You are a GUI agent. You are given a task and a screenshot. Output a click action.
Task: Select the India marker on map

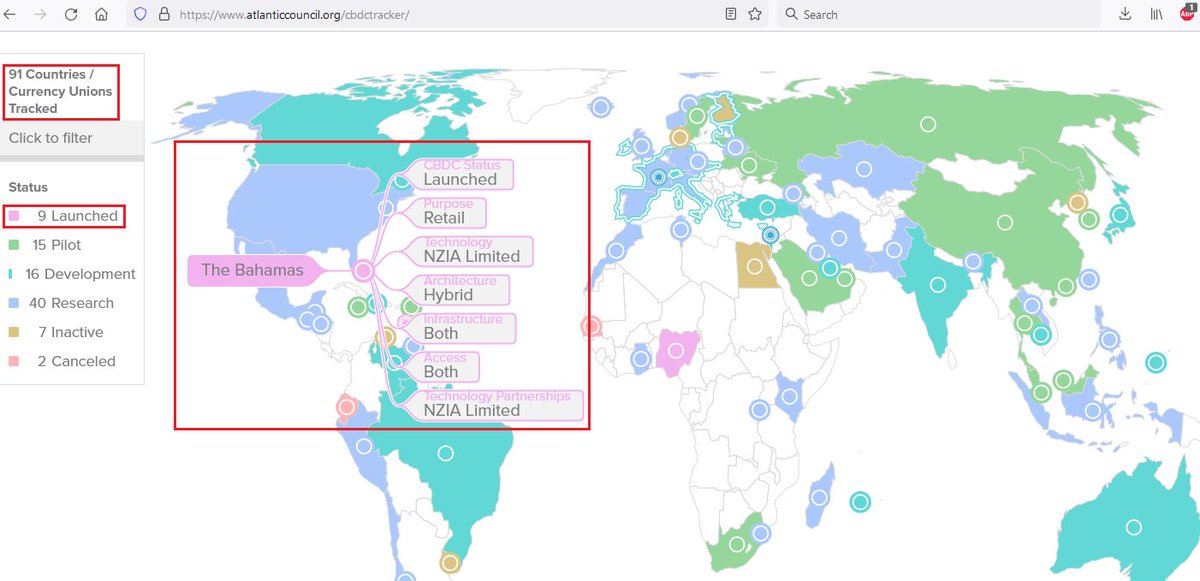click(937, 284)
